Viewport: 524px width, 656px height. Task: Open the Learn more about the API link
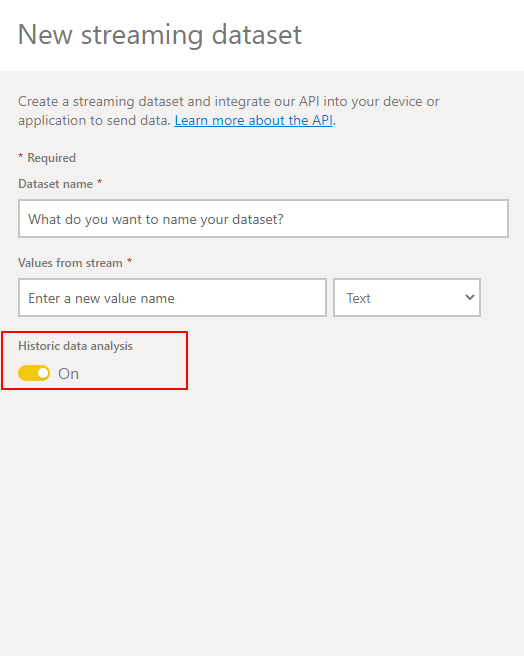254,120
